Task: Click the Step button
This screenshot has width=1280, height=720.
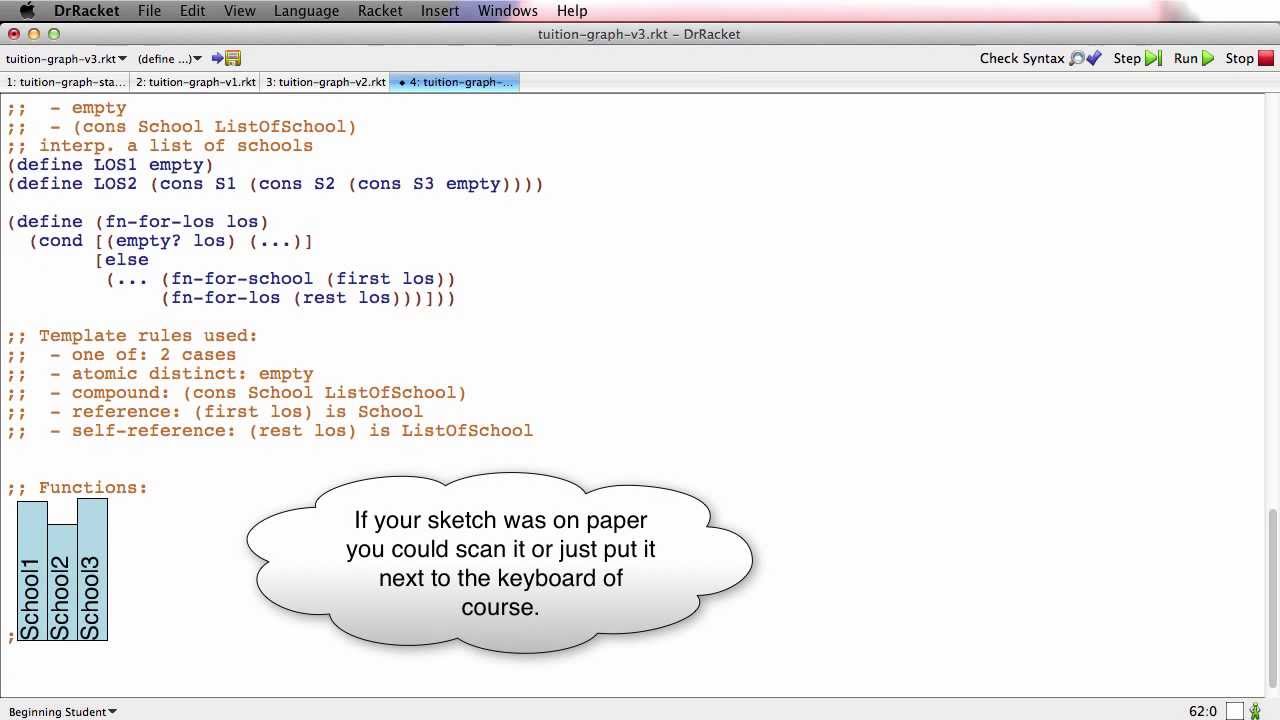Action: pos(1137,59)
